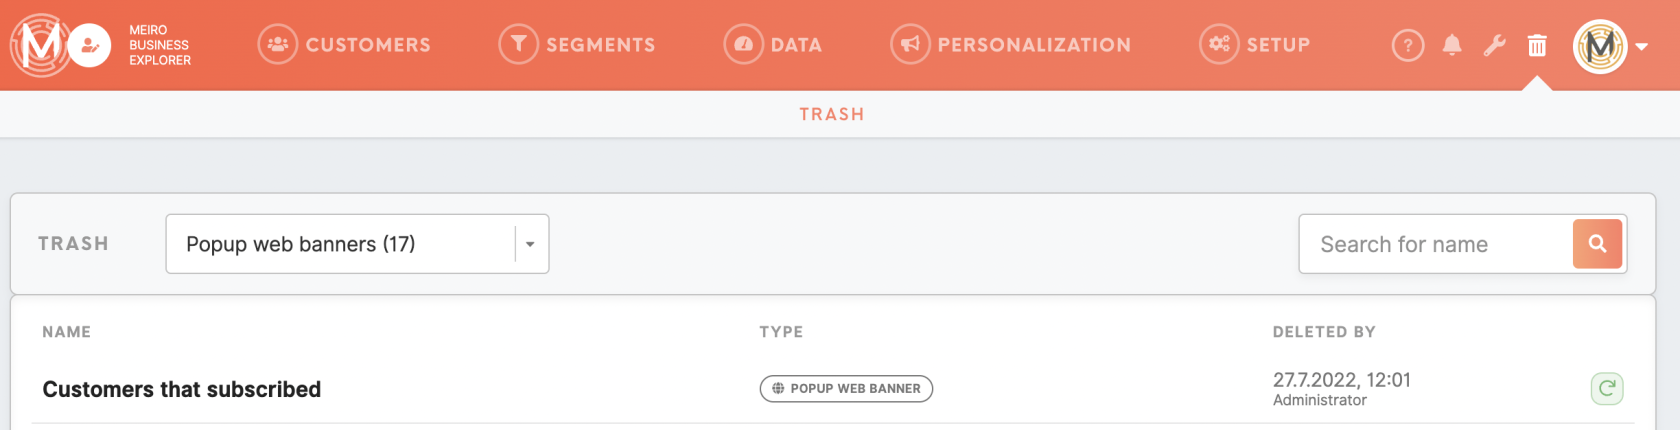Click the Popup Web Banner type badge
Viewport: 1680px width, 430px height.
coord(846,389)
